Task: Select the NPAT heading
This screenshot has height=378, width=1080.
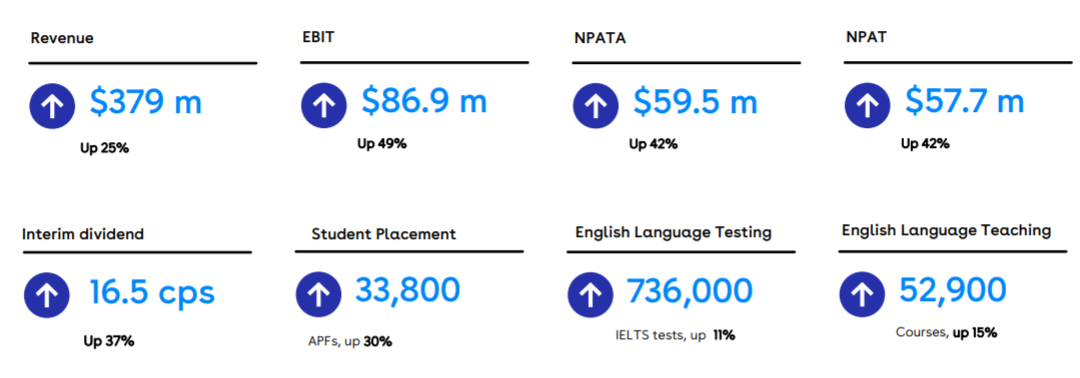Action: [866, 38]
